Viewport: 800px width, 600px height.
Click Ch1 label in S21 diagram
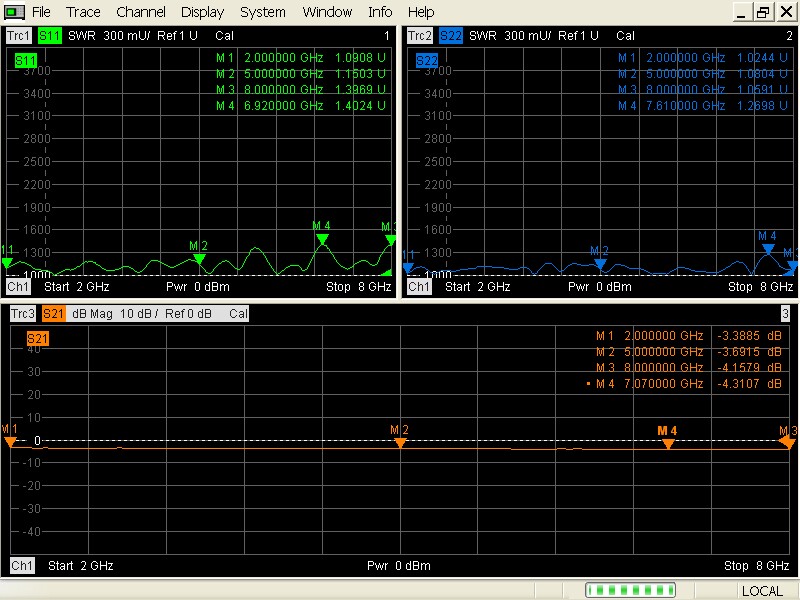(x=22, y=565)
